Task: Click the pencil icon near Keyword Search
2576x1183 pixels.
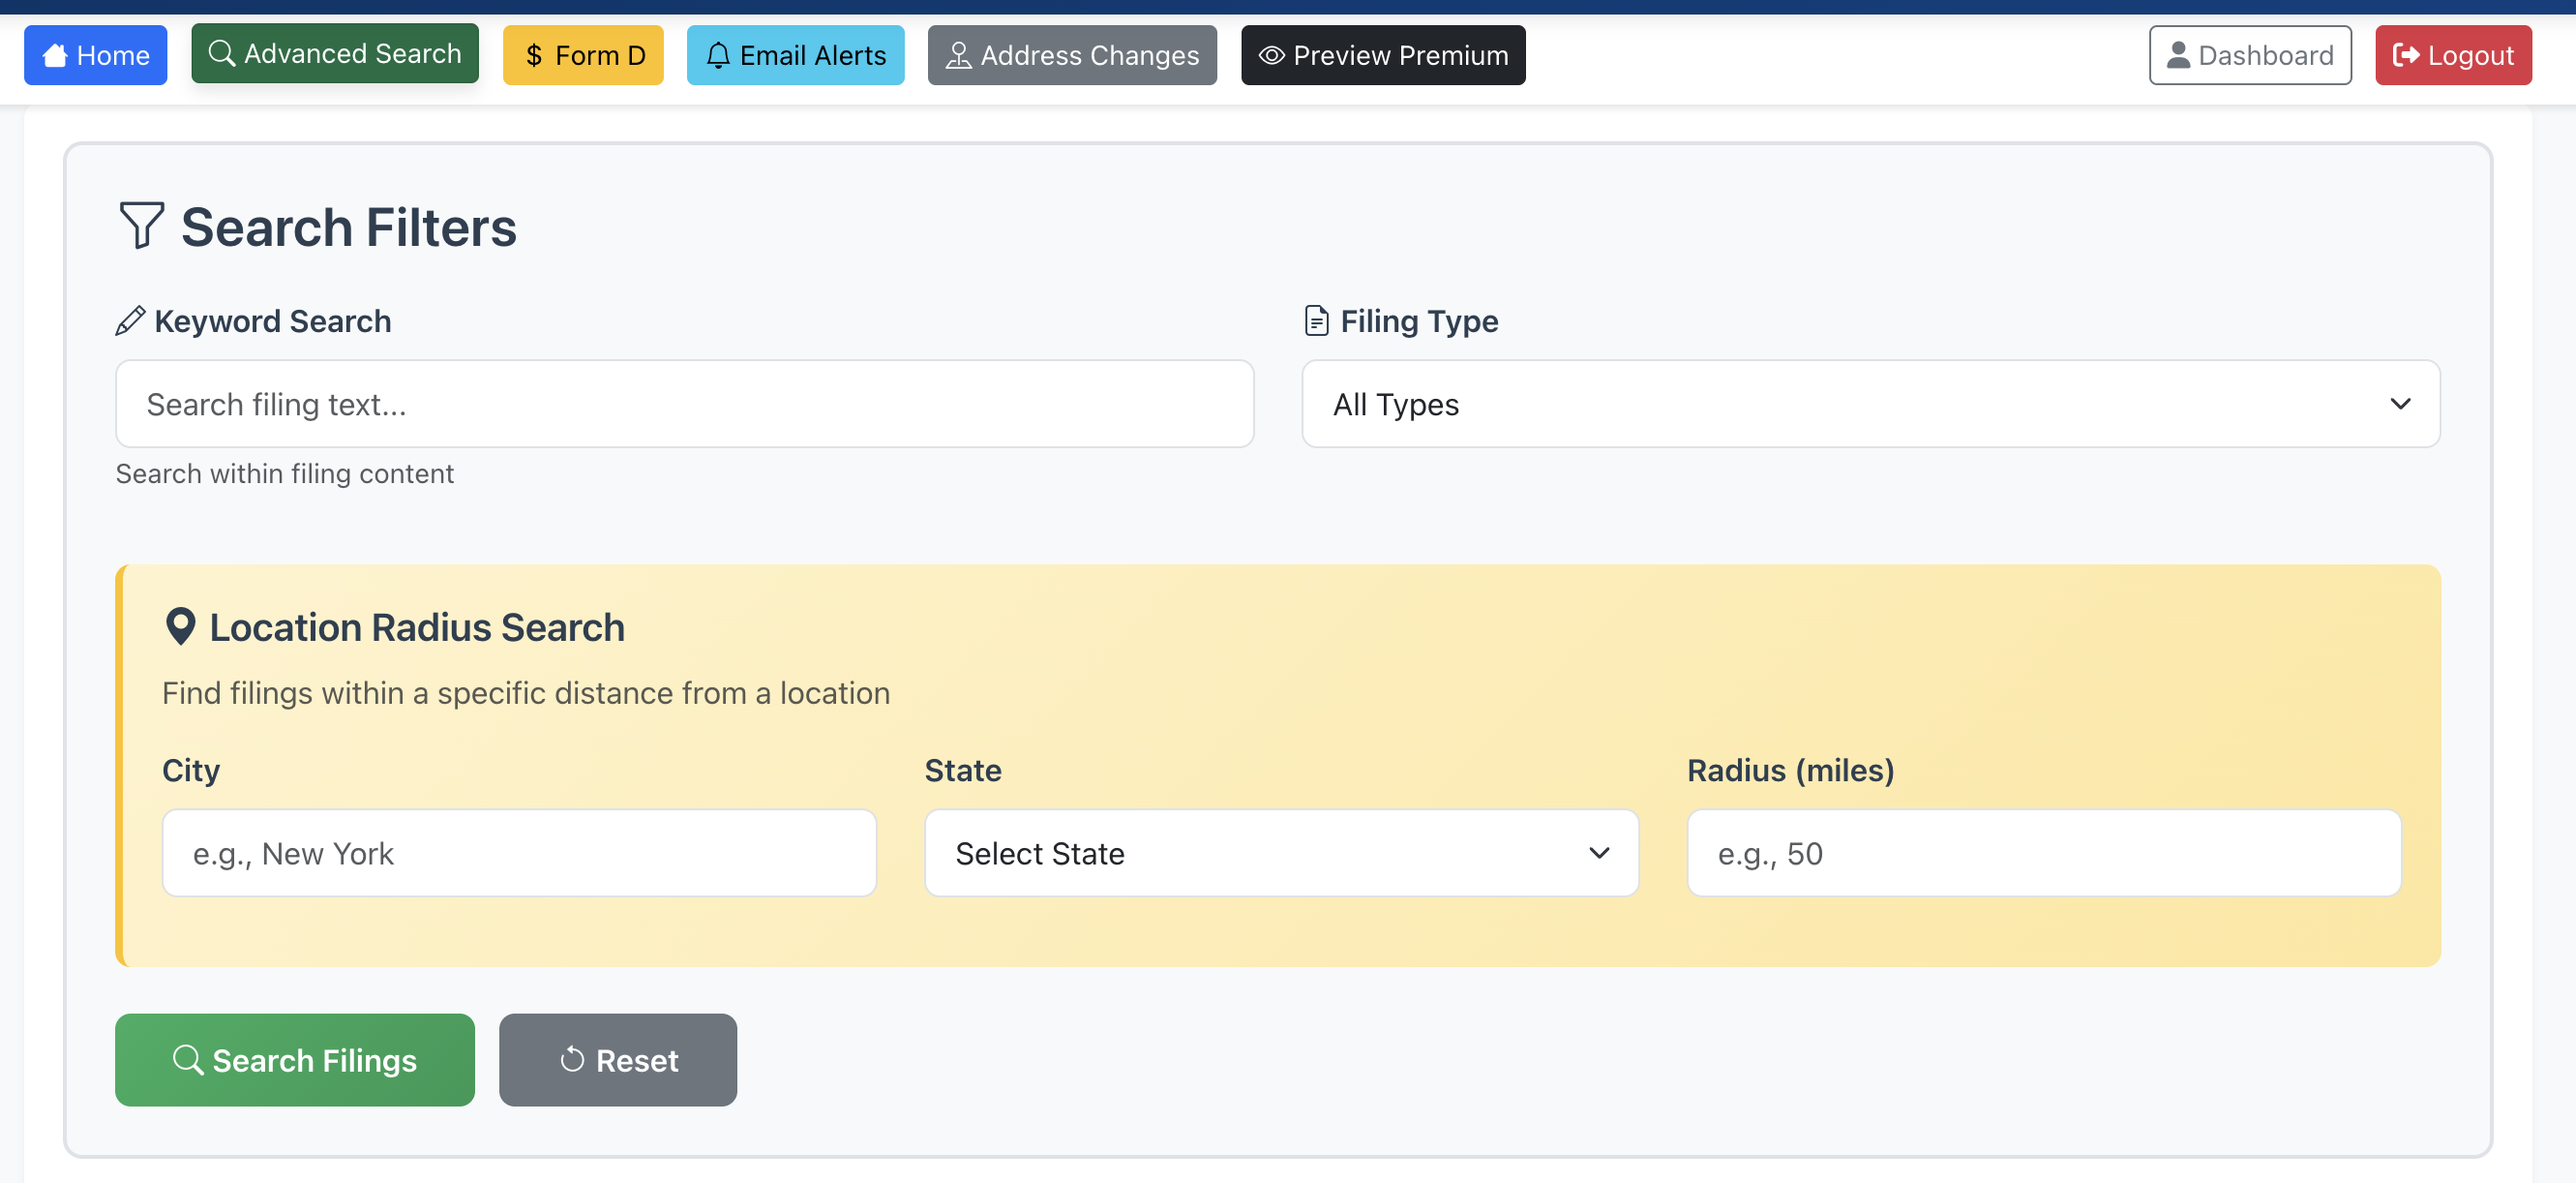Action: 129,321
